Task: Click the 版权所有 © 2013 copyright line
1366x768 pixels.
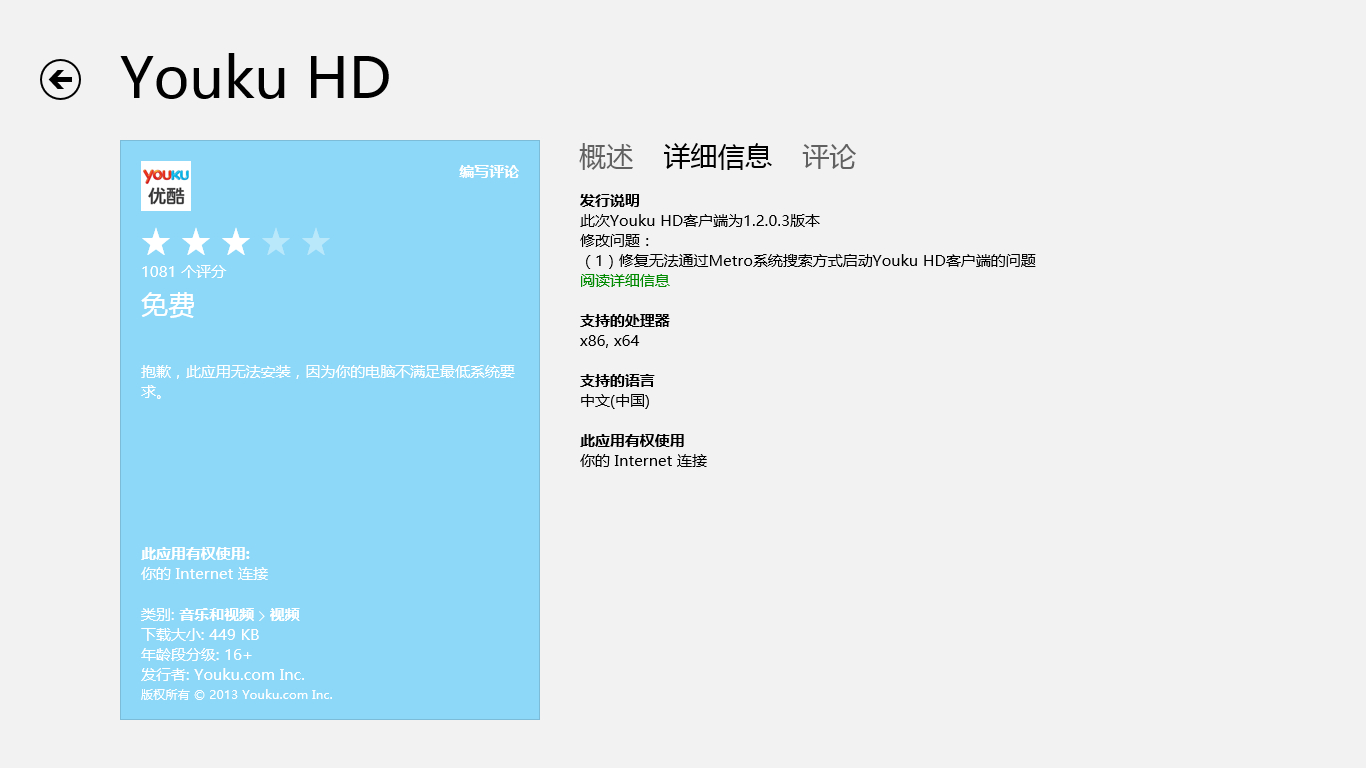Action: click(x=237, y=695)
